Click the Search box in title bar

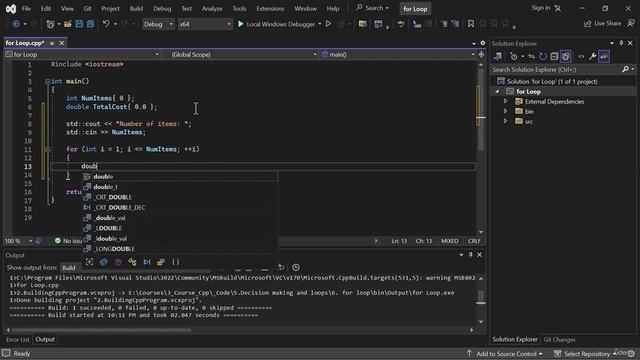(372, 8)
